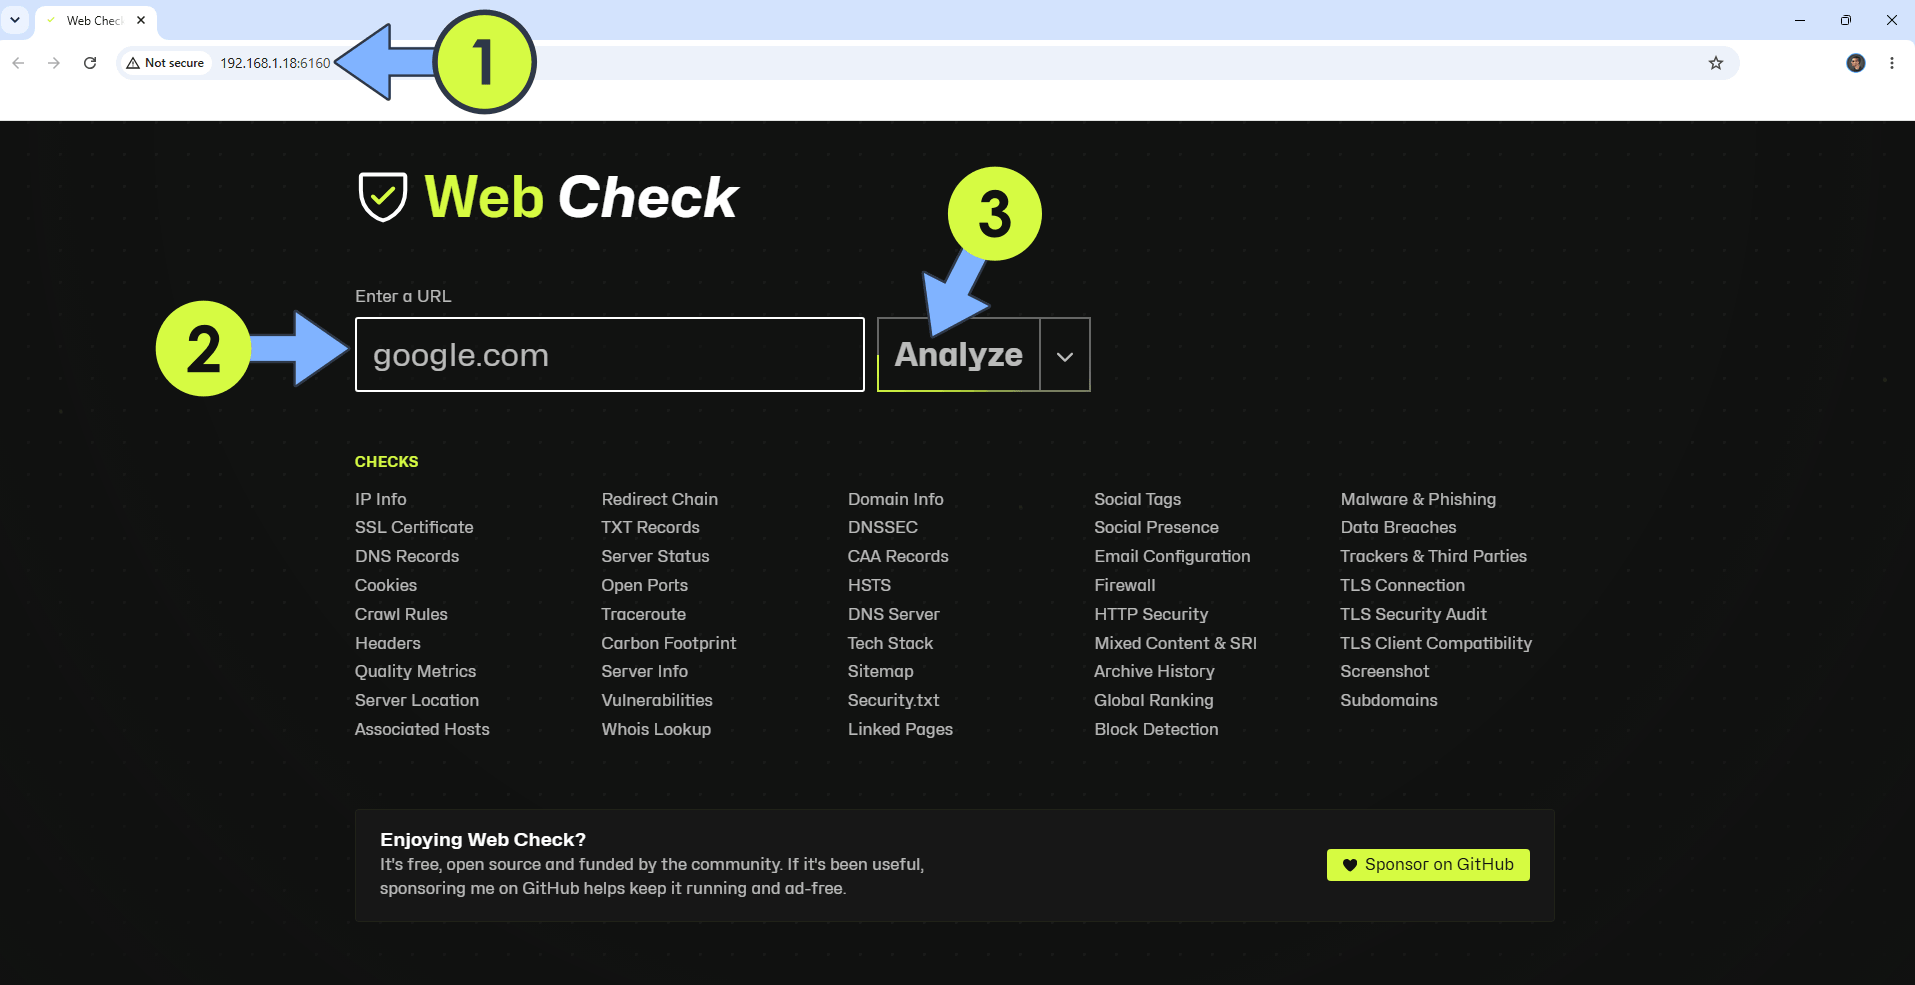Click the Firewall check

(1125, 585)
